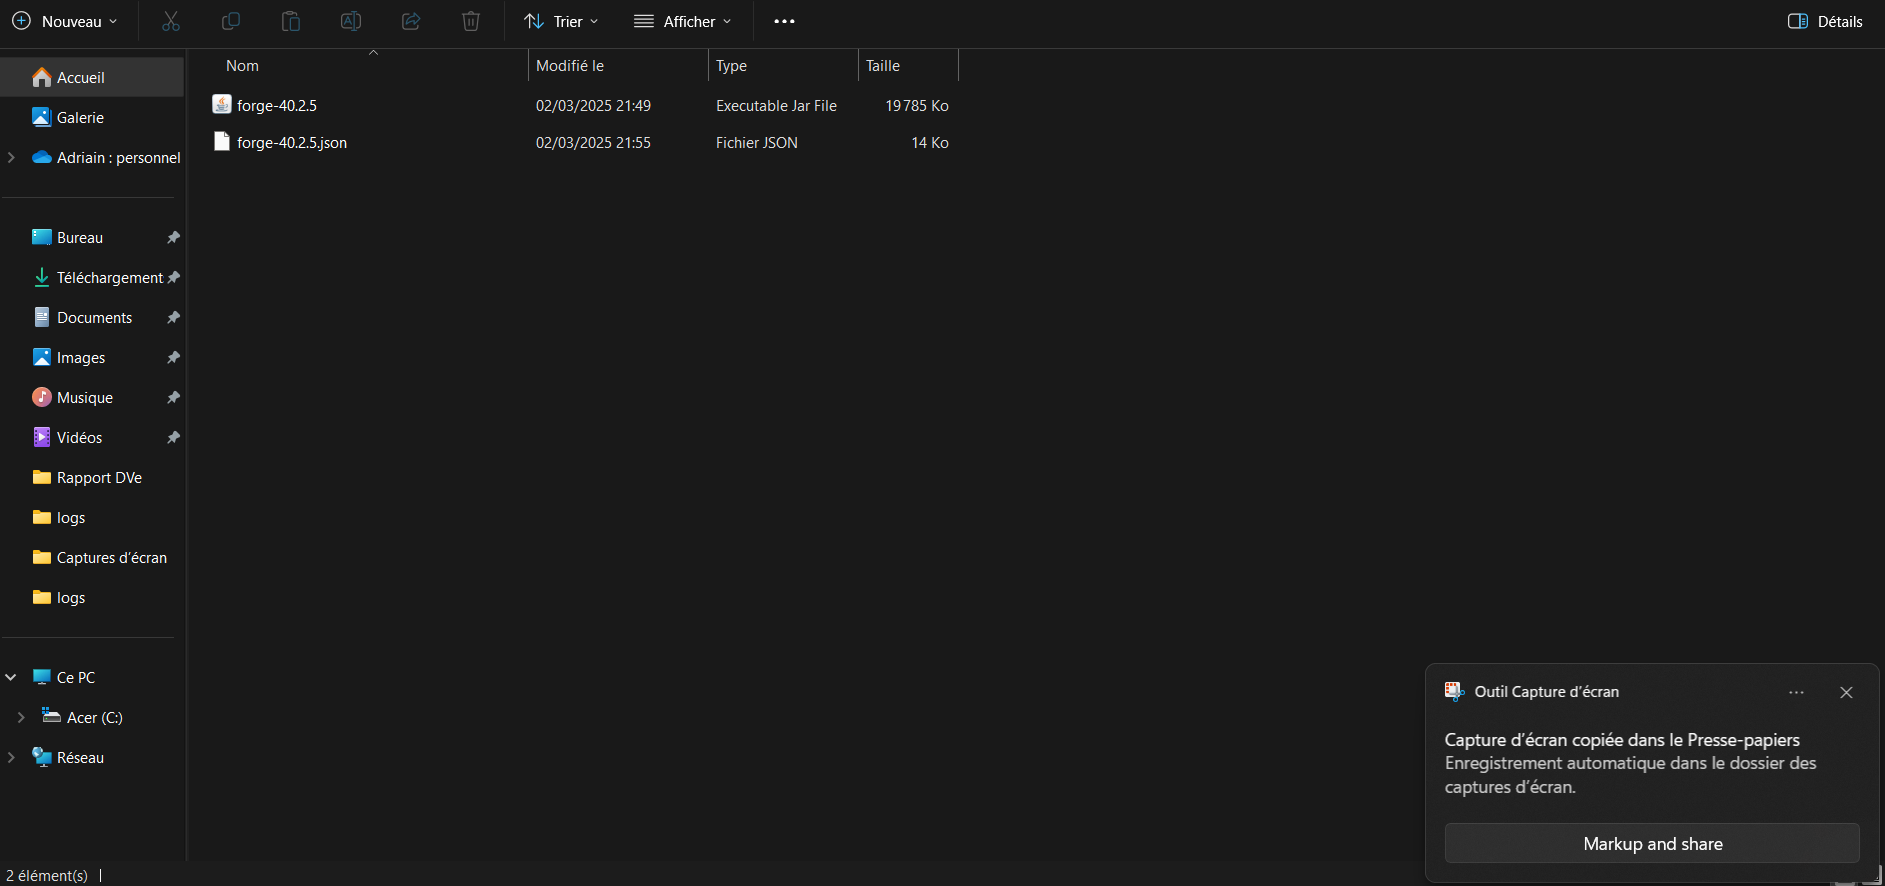
Task: Expand the Acer (C:) drive
Action: coord(21,717)
